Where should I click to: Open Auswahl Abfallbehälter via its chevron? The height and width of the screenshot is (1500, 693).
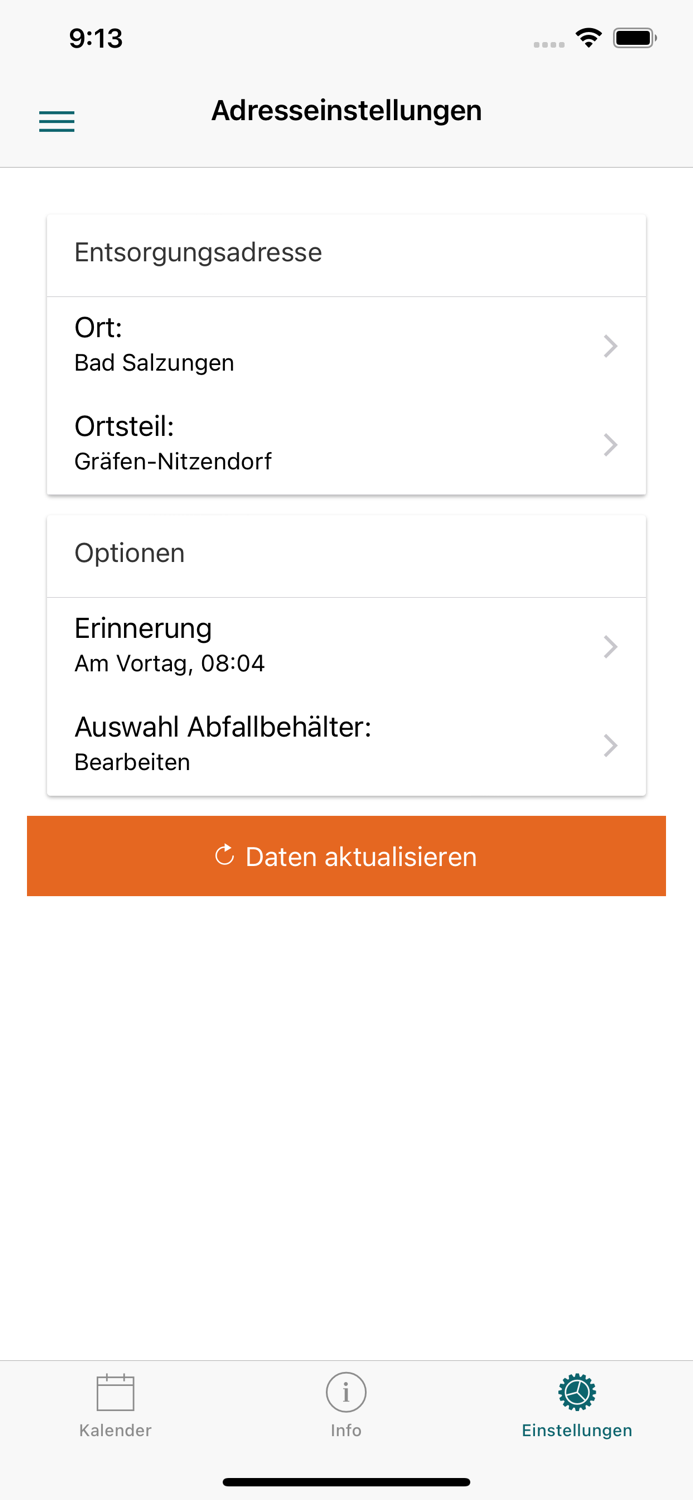click(610, 745)
